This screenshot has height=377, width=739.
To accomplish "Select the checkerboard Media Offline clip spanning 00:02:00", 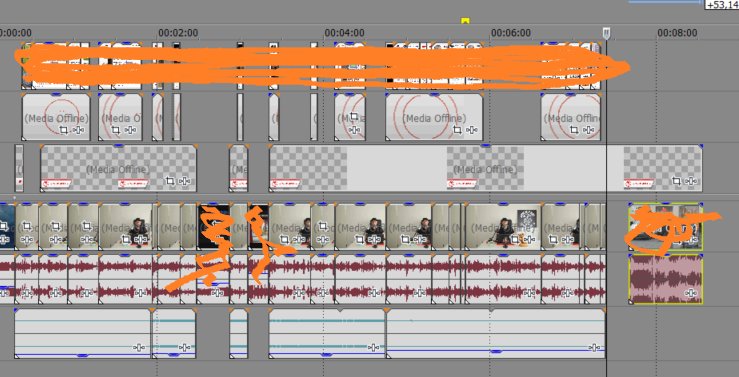I will (x=118, y=168).
